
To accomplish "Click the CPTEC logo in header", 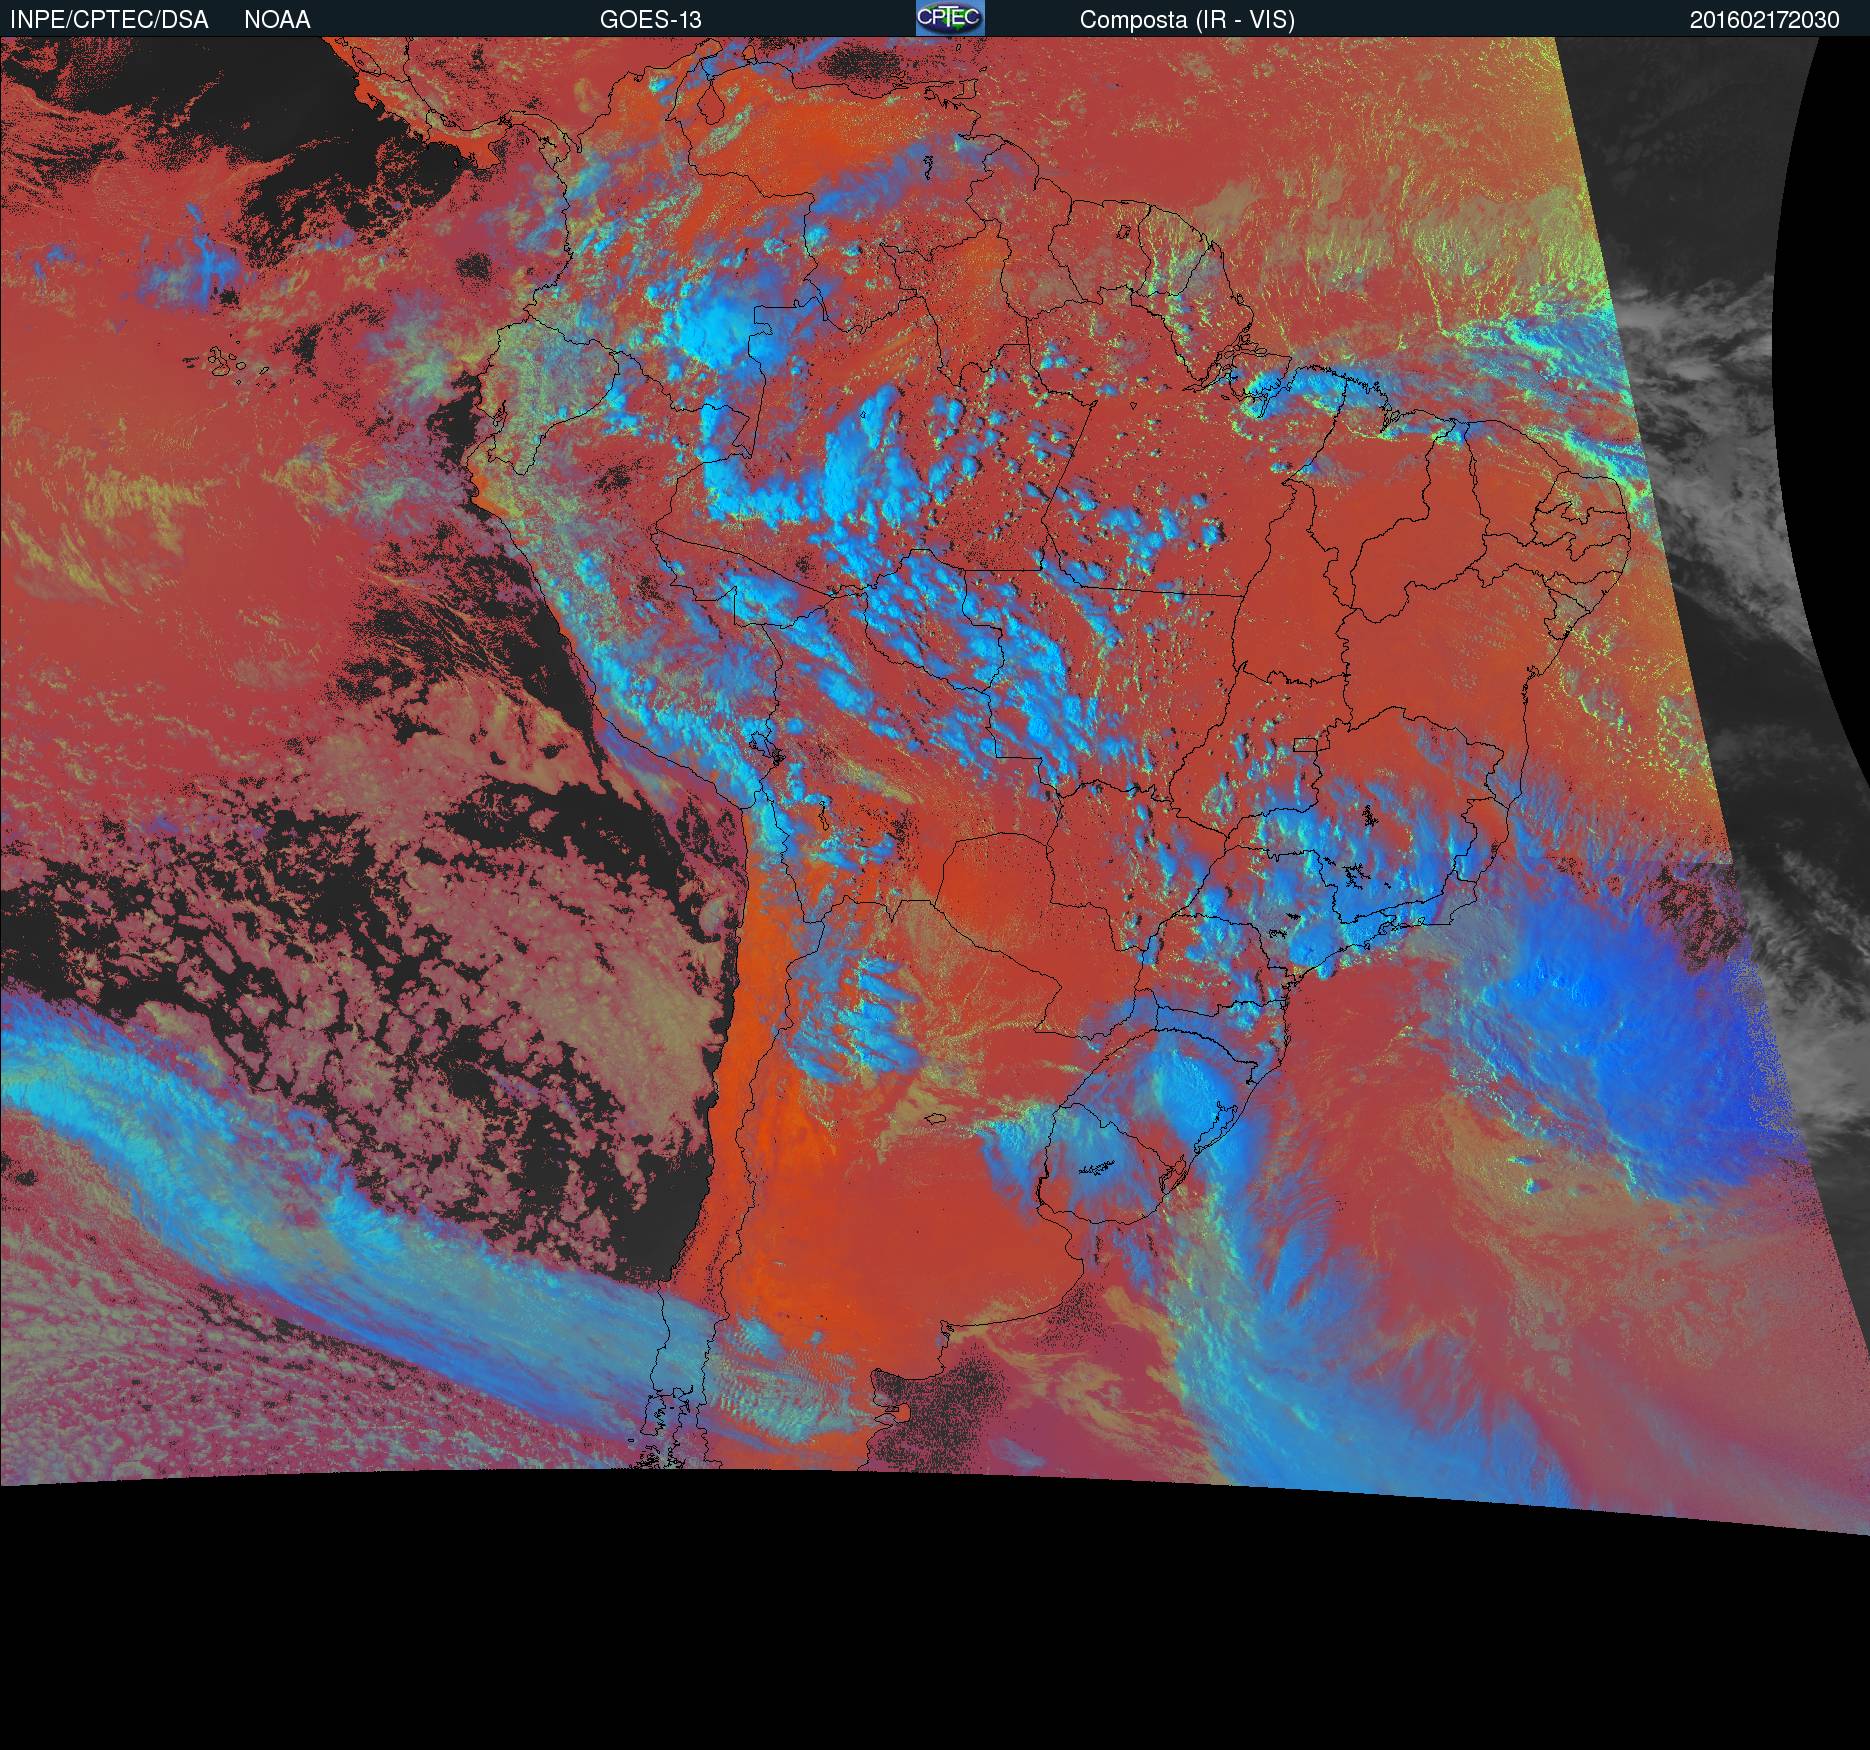I will (x=950, y=18).
